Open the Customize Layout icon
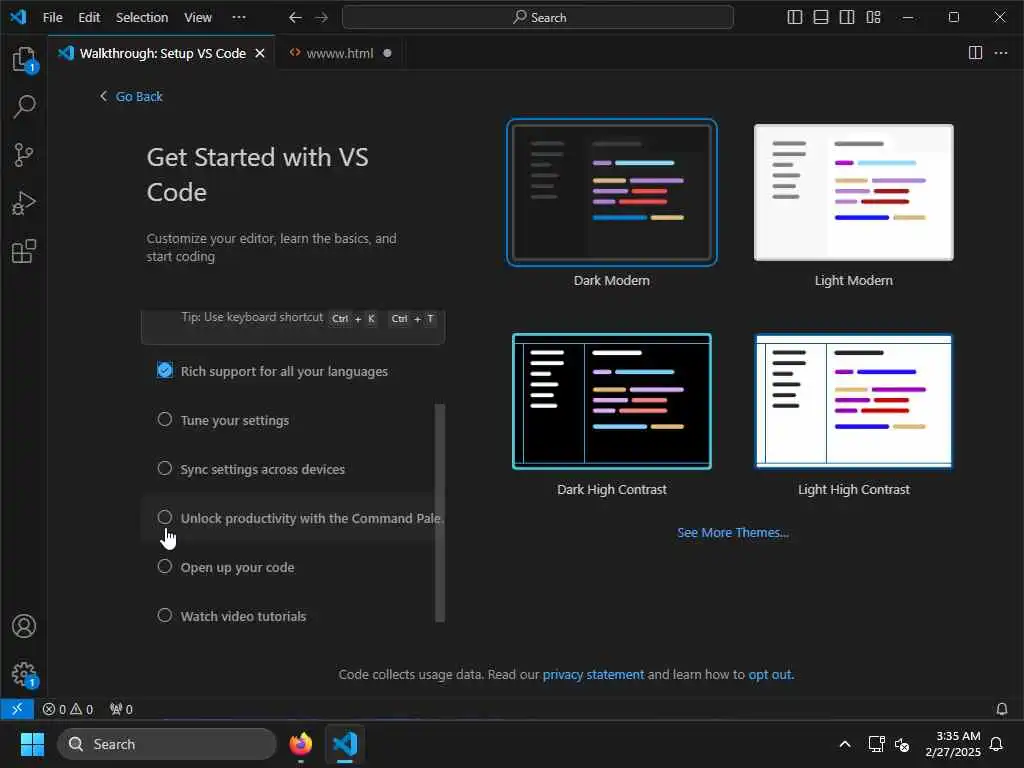Screen dimensions: 1024x768 [873, 18]
